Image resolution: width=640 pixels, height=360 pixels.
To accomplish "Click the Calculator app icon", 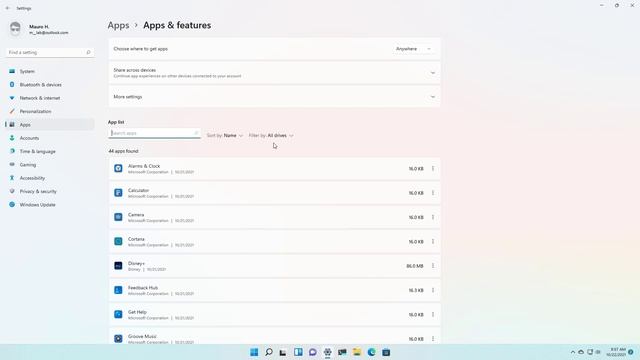I will click(118, 193).
